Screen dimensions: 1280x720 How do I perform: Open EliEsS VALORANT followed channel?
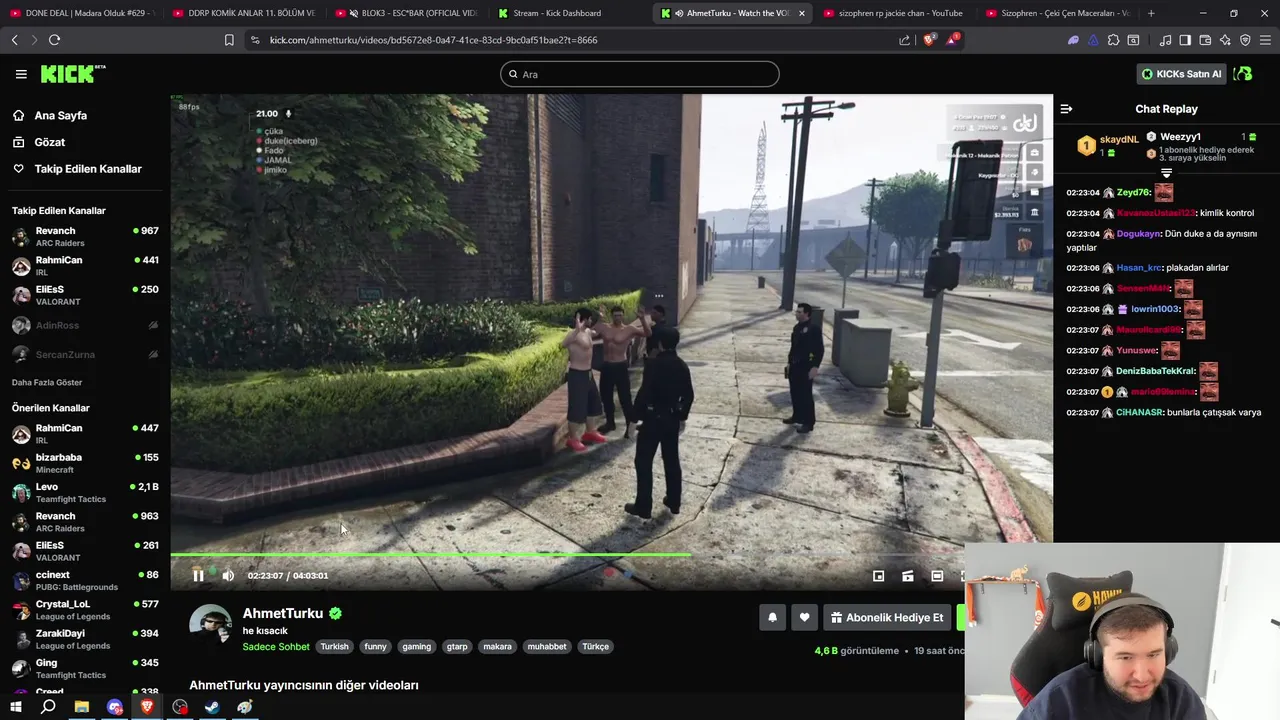click(85, 295)
